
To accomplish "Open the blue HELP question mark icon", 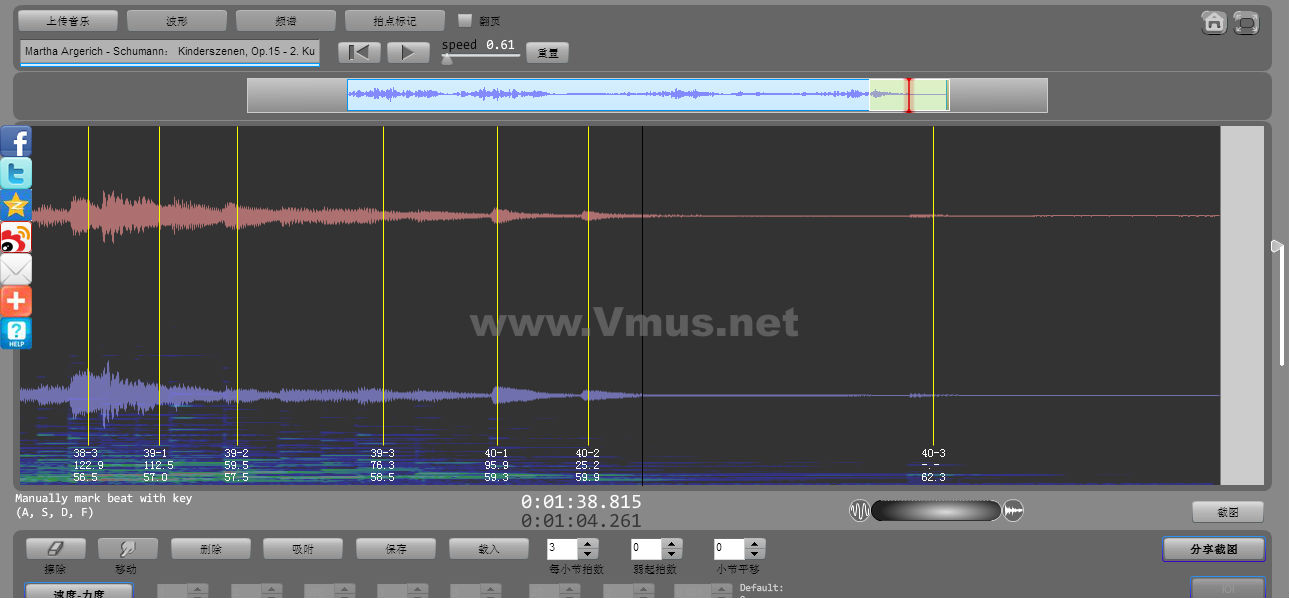I will [16, 333].
